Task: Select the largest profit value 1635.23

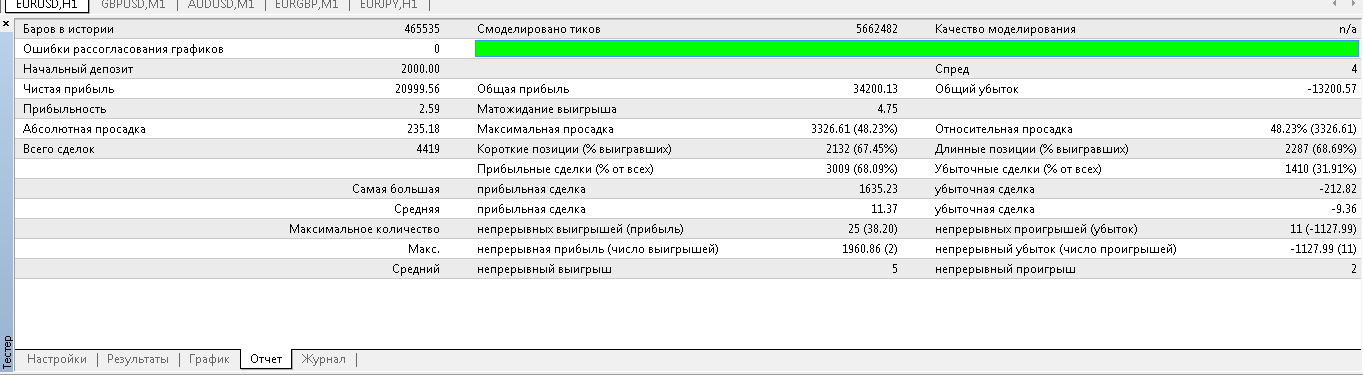Action: pyautogui.click(x=878, y=189)
